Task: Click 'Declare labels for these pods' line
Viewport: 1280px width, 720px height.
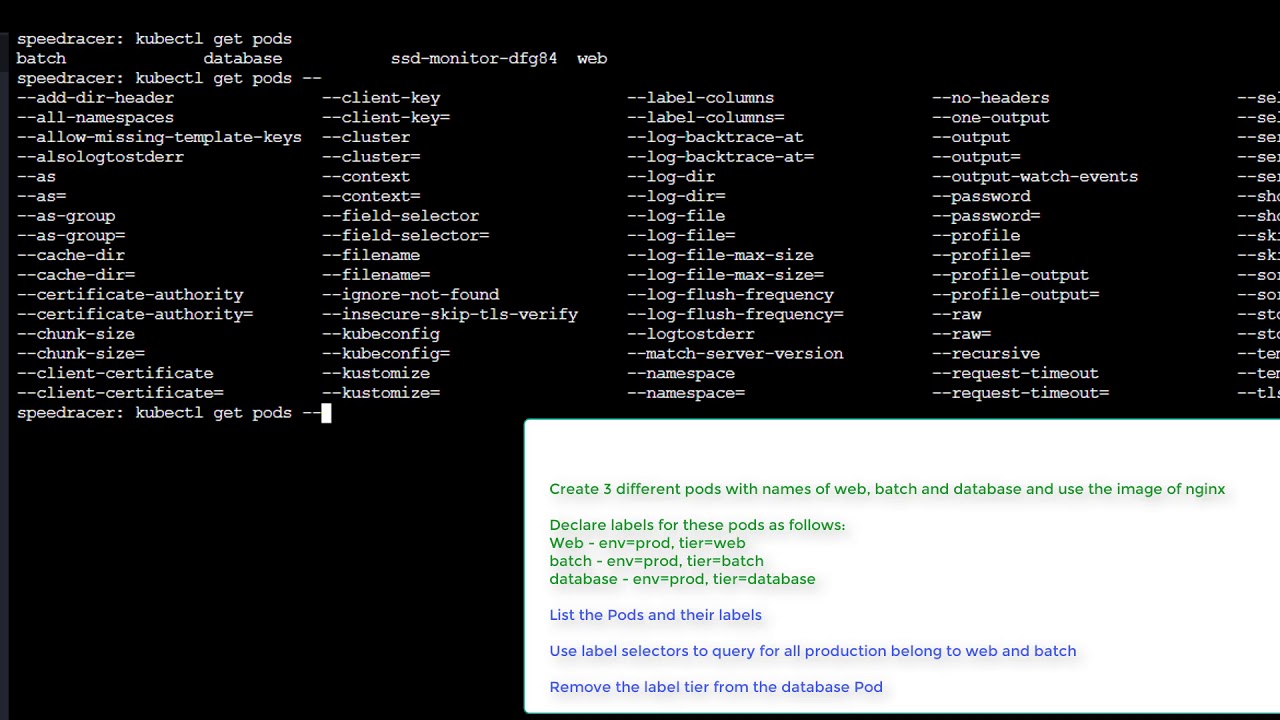Action: point(697,525)
